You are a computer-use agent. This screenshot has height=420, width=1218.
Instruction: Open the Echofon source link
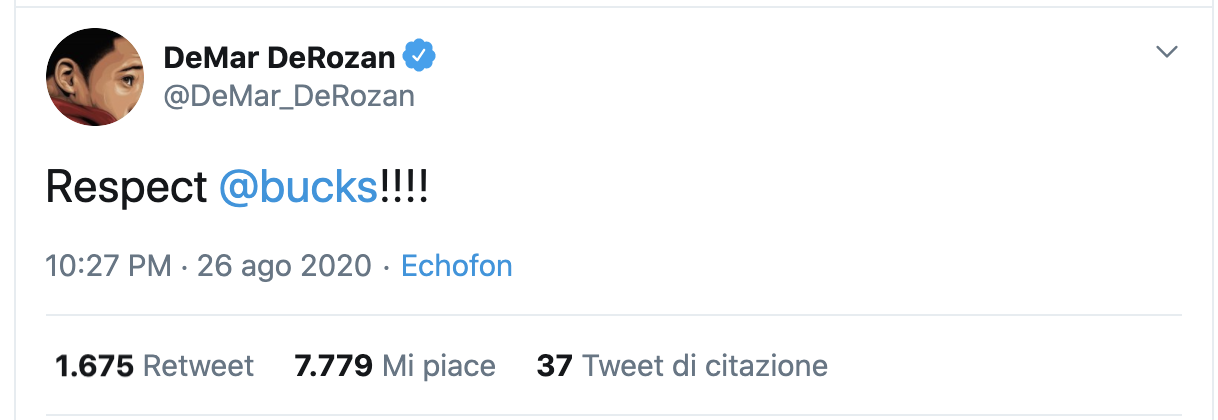(456, 266)
